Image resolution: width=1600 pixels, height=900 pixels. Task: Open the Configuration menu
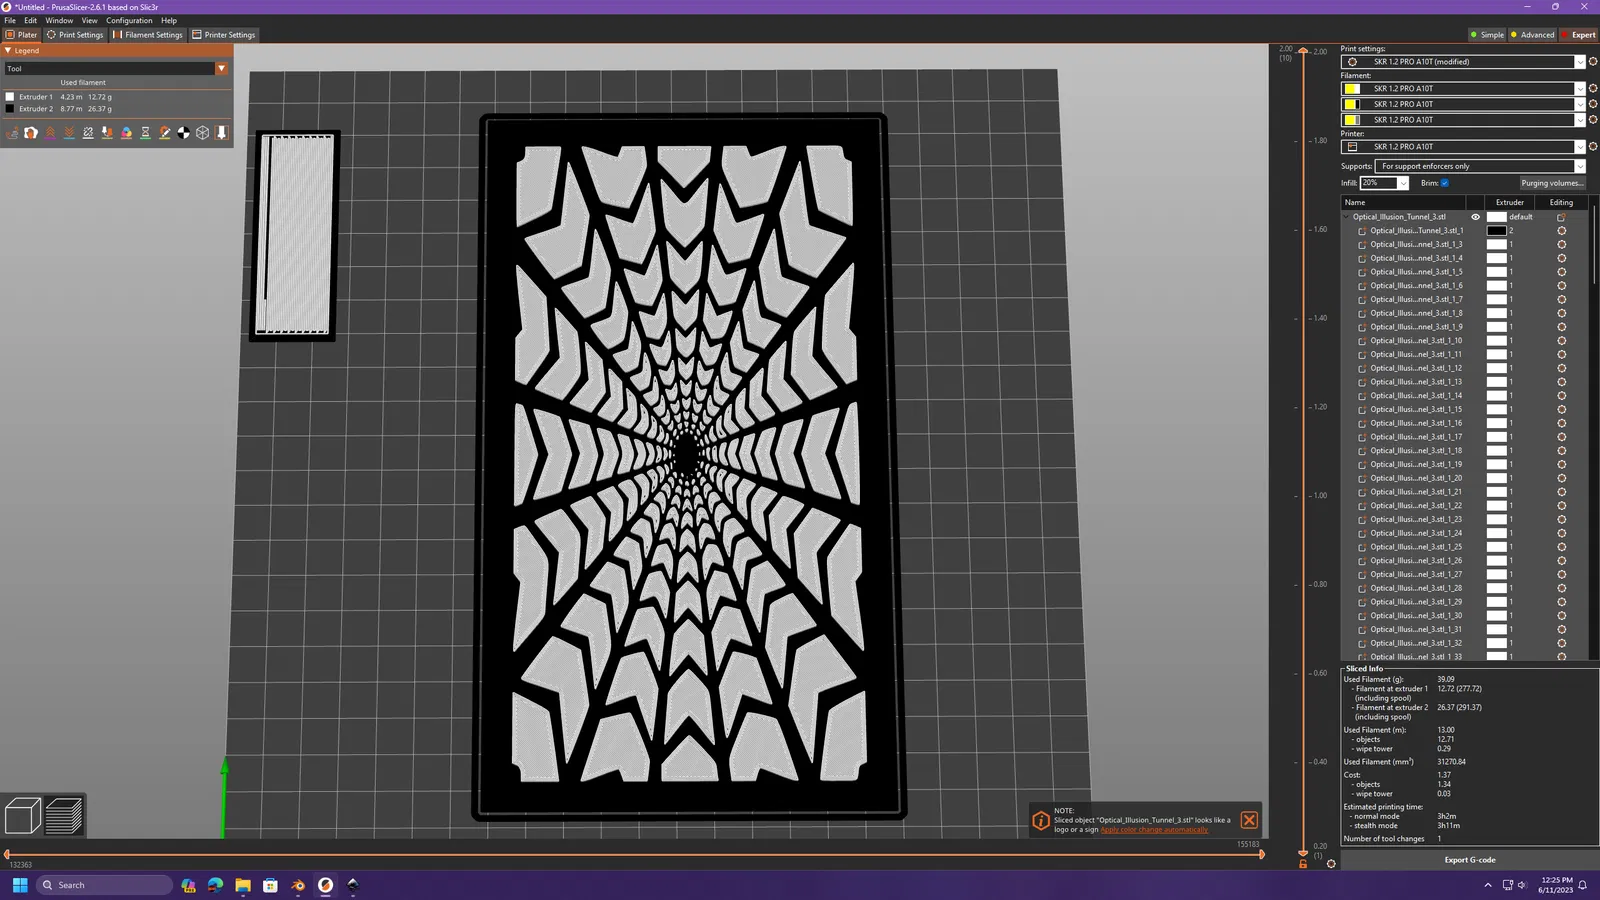coord(129,20)
